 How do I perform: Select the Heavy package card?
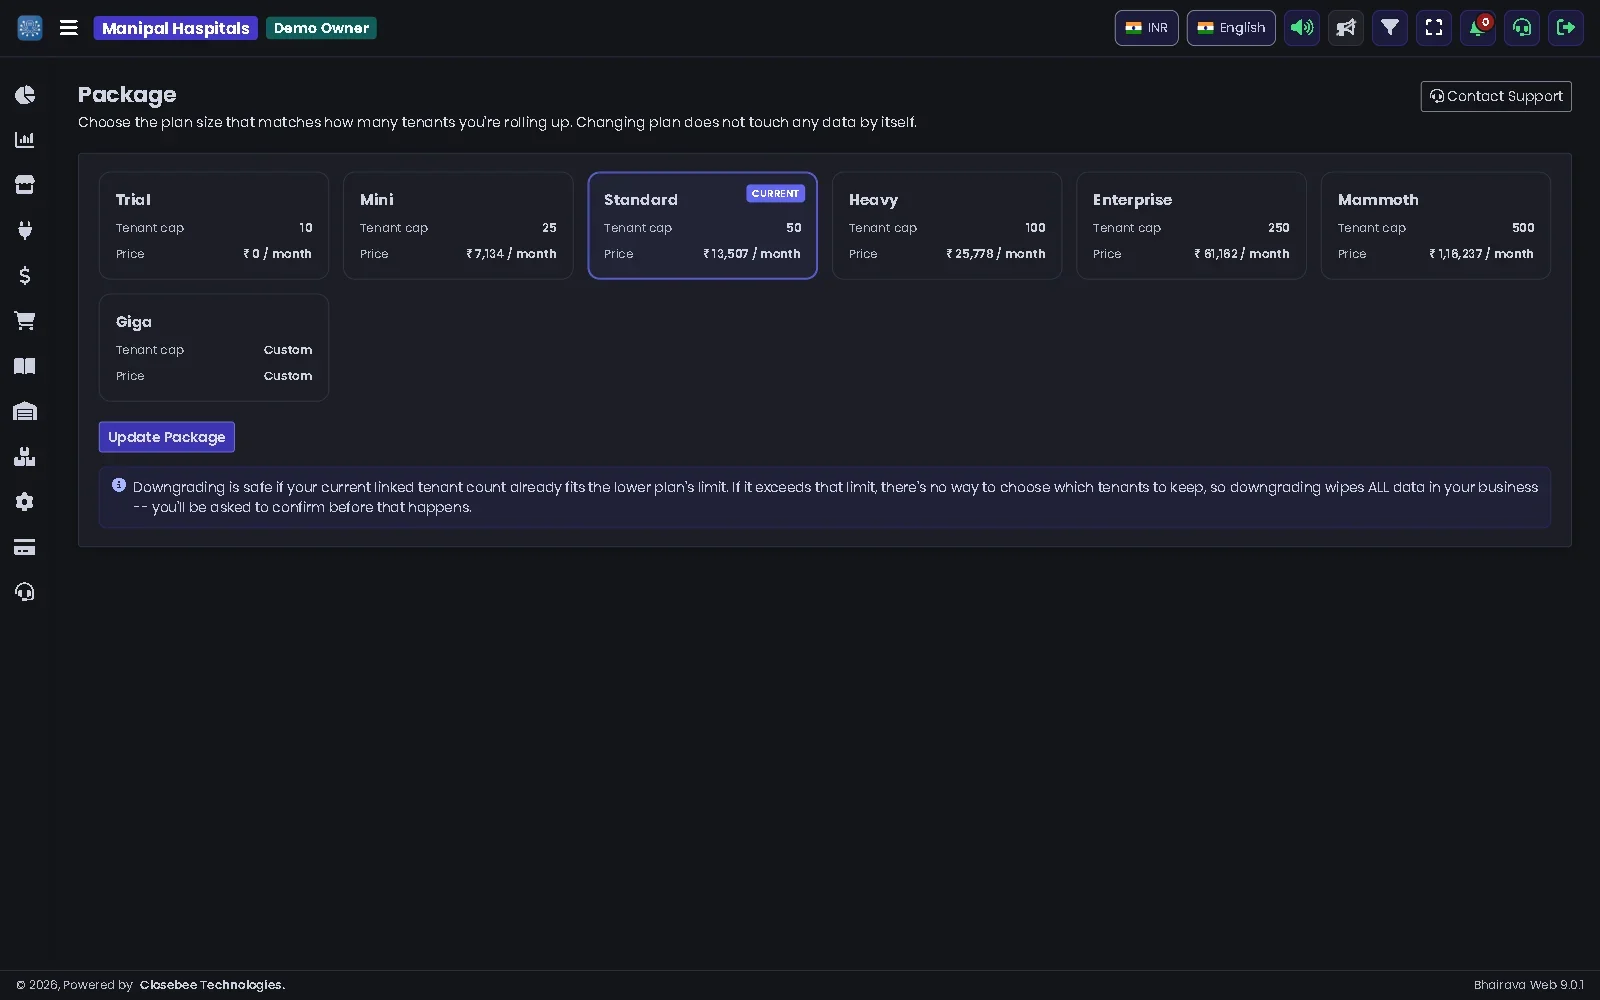click(x=947, y=225)
